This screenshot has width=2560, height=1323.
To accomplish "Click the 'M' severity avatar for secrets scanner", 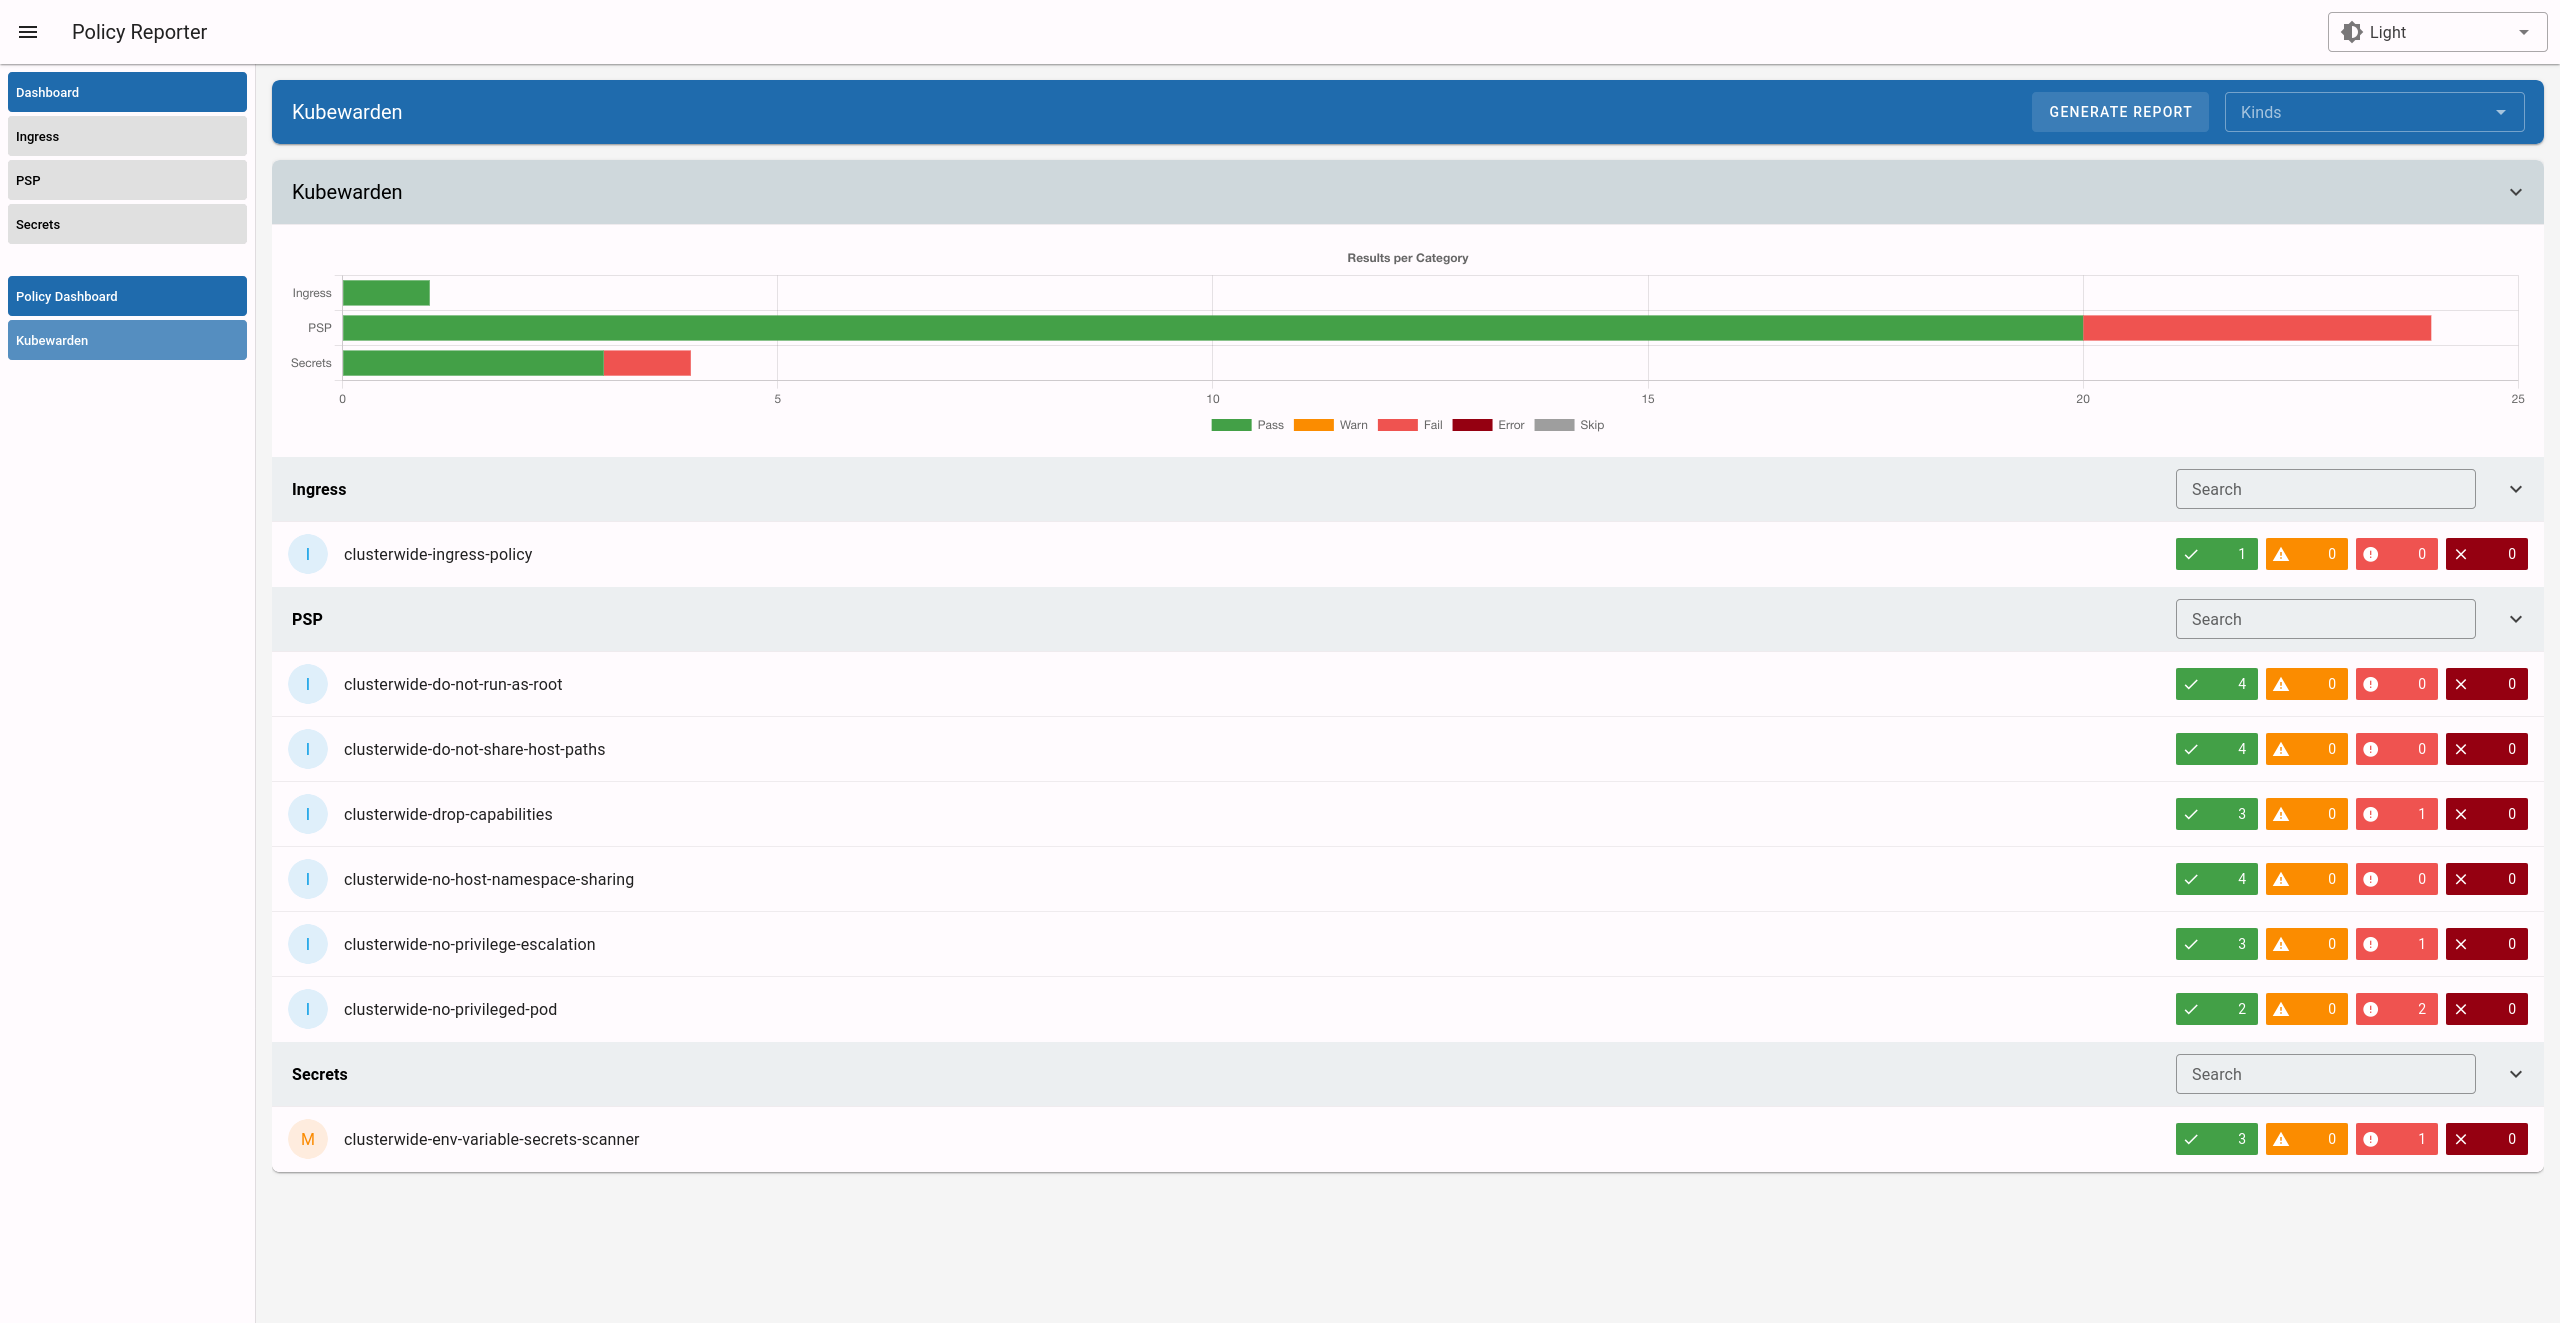I will pyautogui.click(x=308, y=1139).
